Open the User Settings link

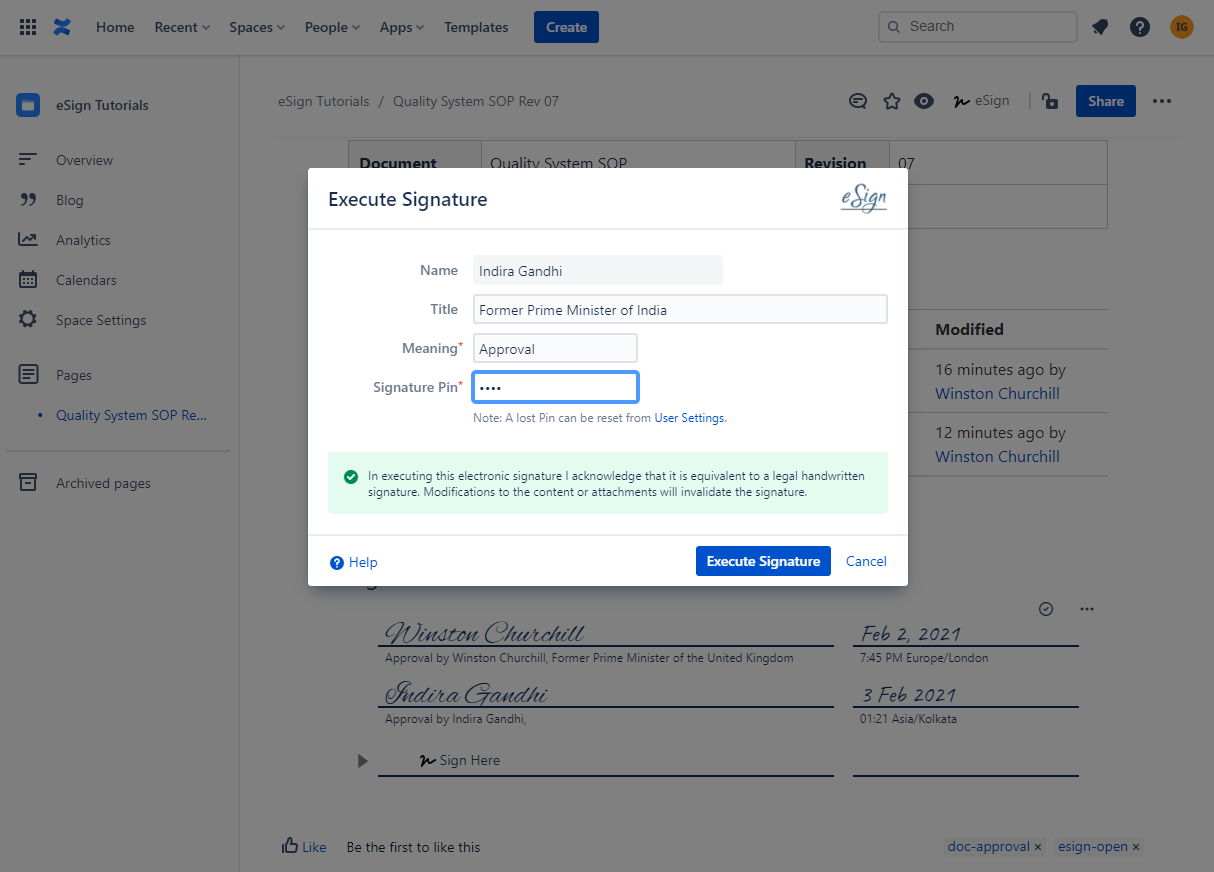tap(690, 418)
